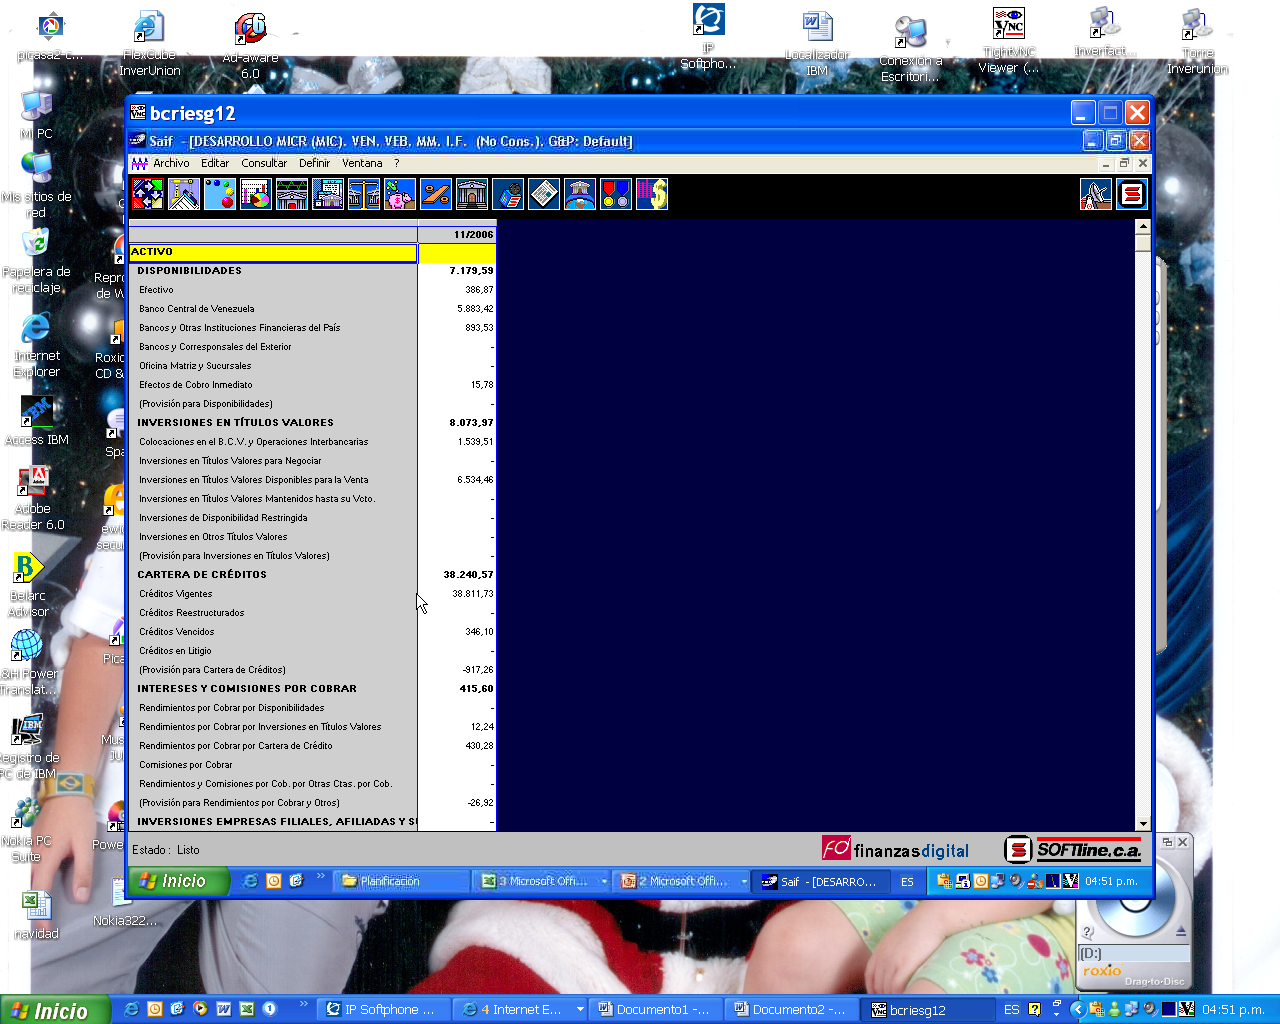Open the Consultar menu
Screen dimensions: 1280x1024
tap(264, 163)
